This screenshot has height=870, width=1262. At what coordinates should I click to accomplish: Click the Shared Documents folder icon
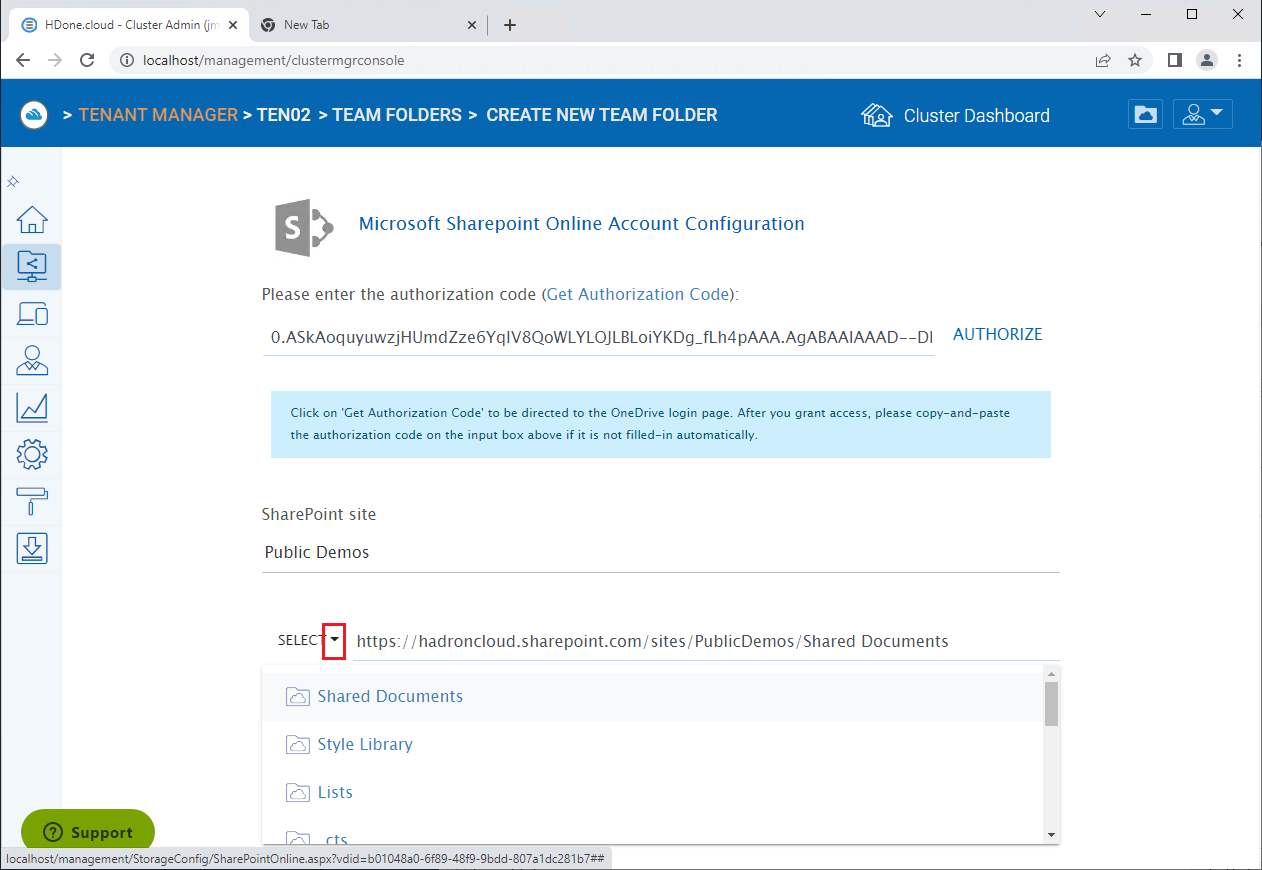(x=297, y=697)
